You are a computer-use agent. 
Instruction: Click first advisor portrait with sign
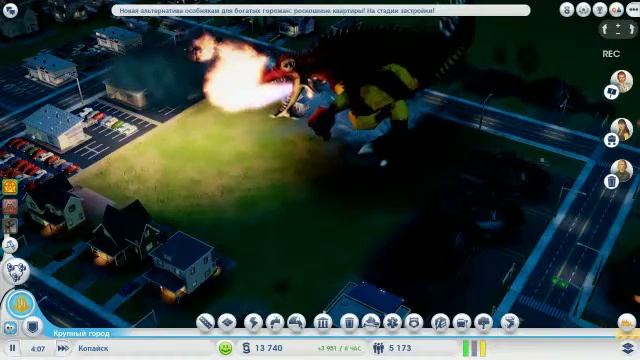(x=622, y=81)
